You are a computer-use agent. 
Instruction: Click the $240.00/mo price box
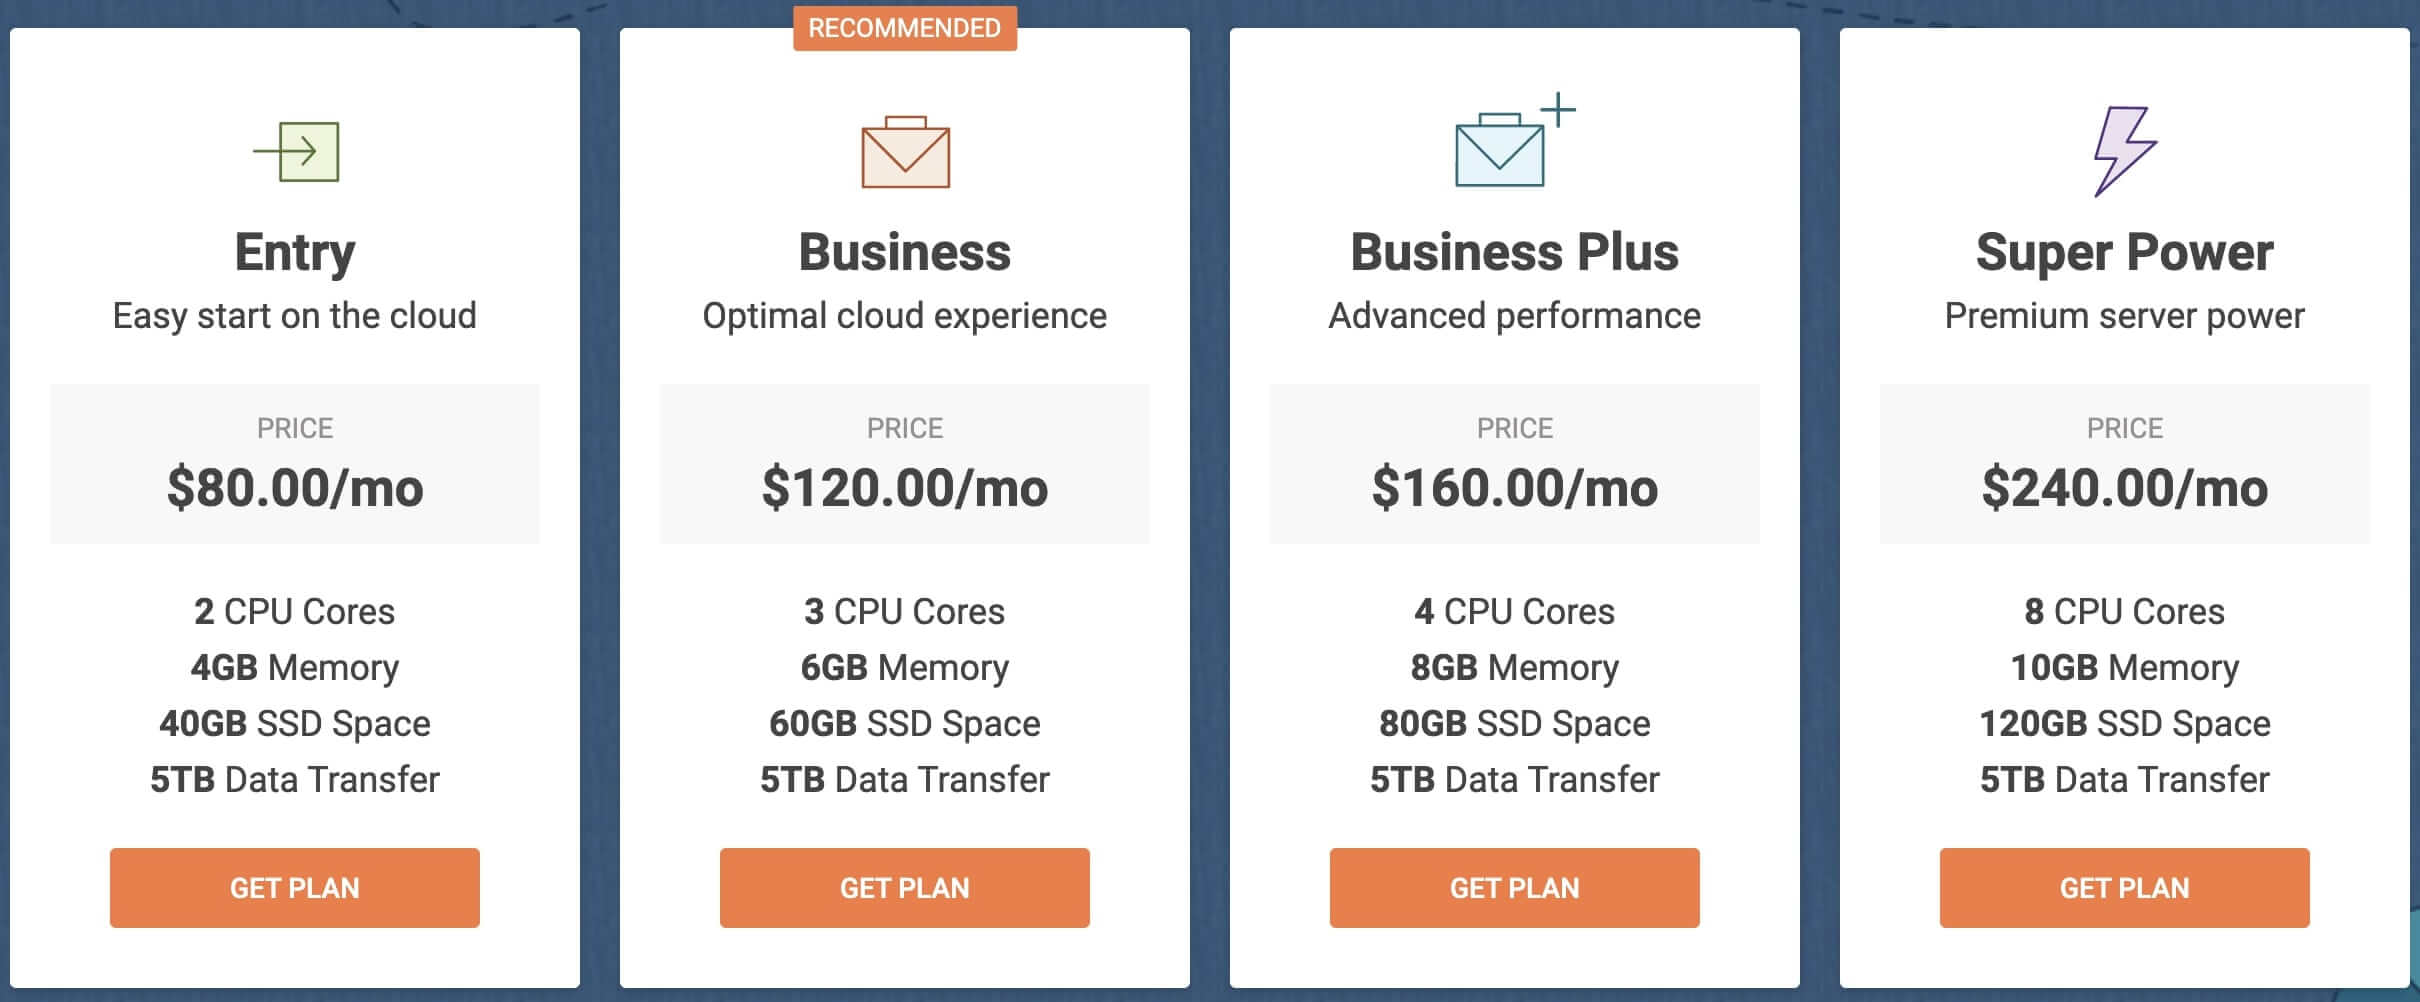click(x=2125, y=464)
